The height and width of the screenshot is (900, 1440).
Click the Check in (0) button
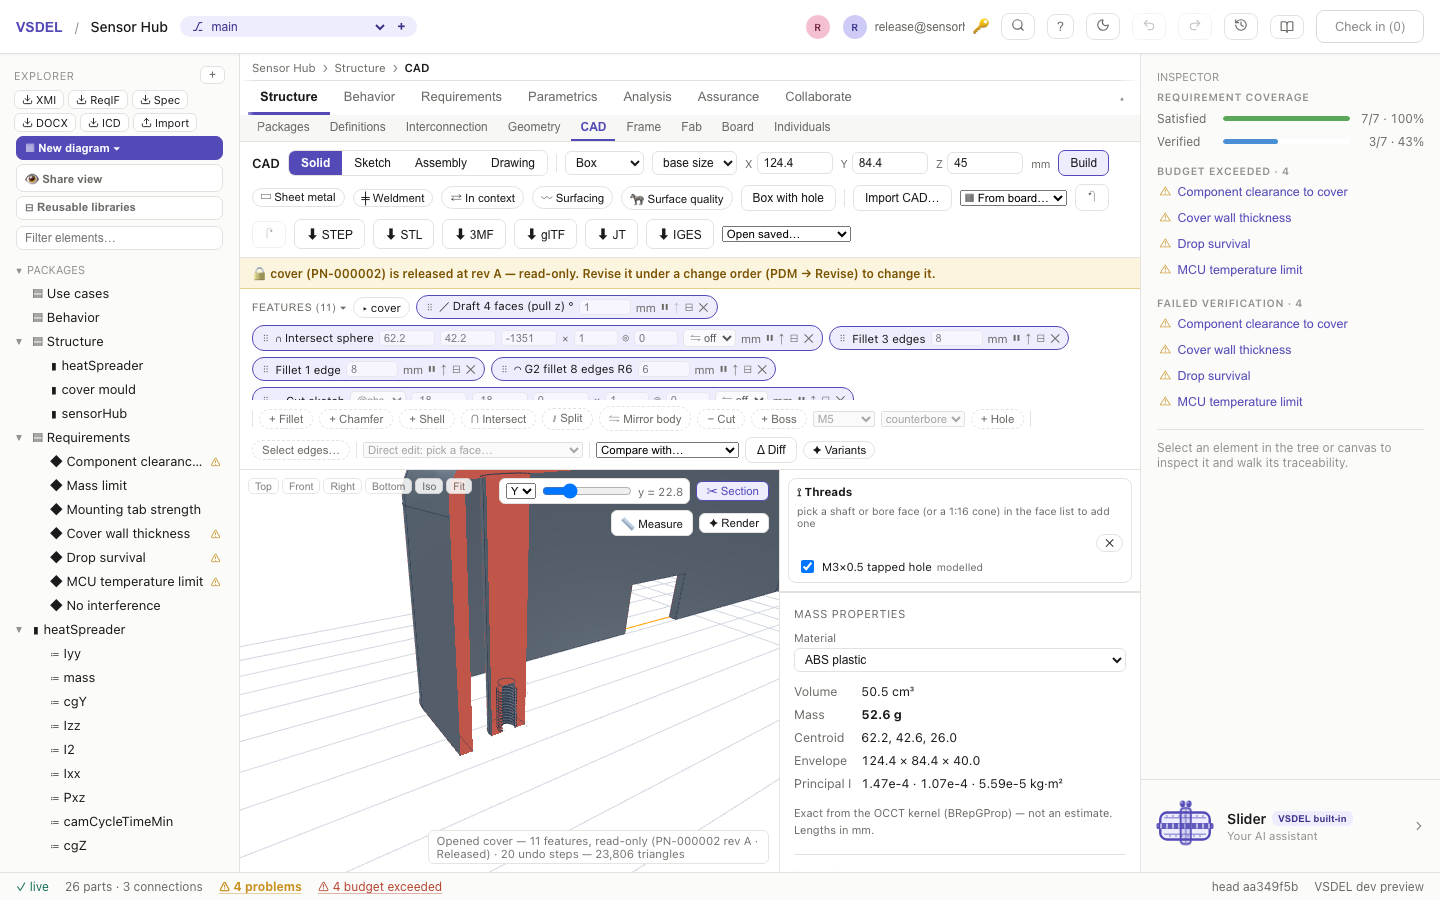[x=1370, y=27]
